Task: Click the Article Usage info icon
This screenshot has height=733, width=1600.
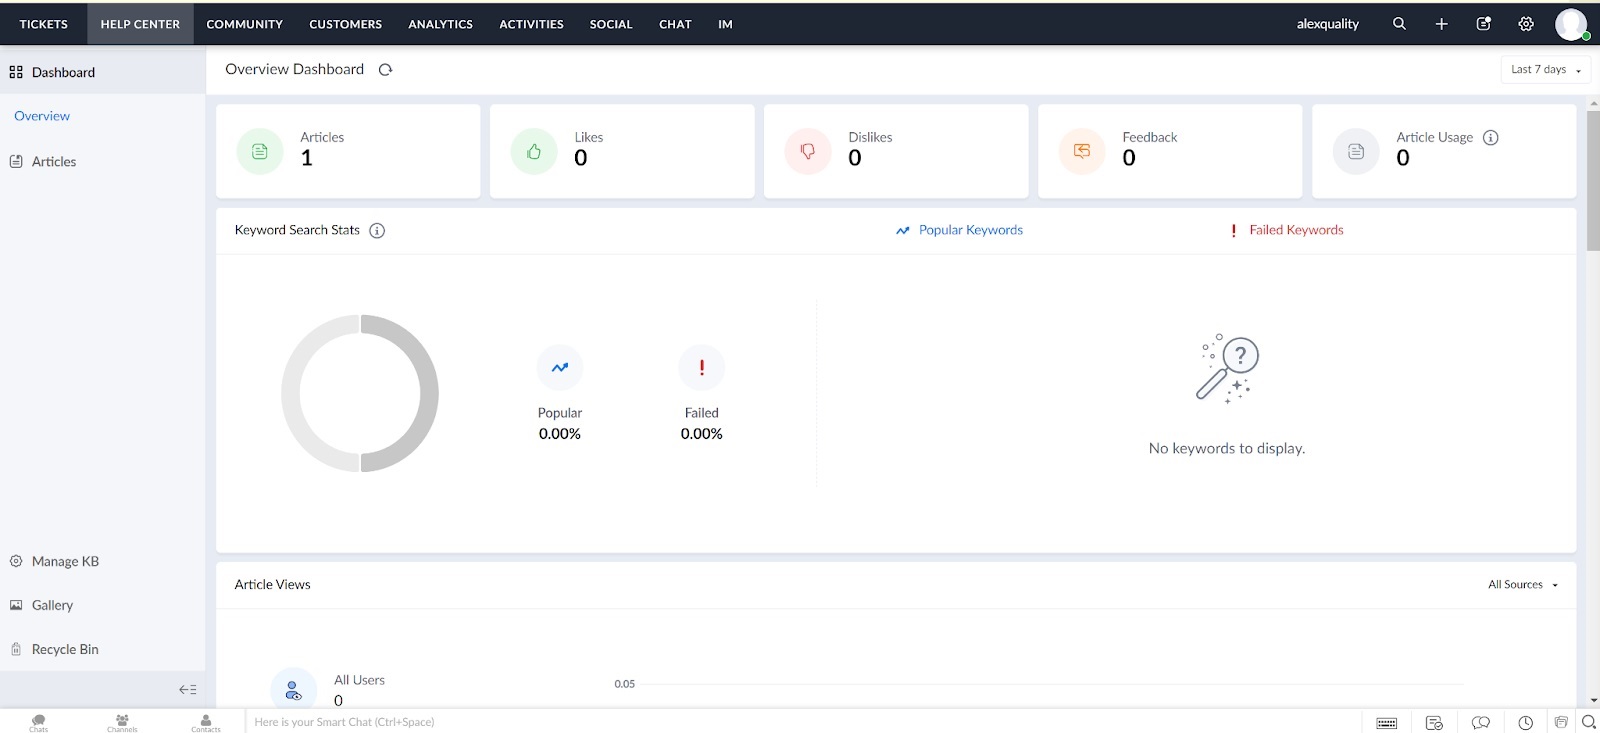Action: pos(1490,138)
